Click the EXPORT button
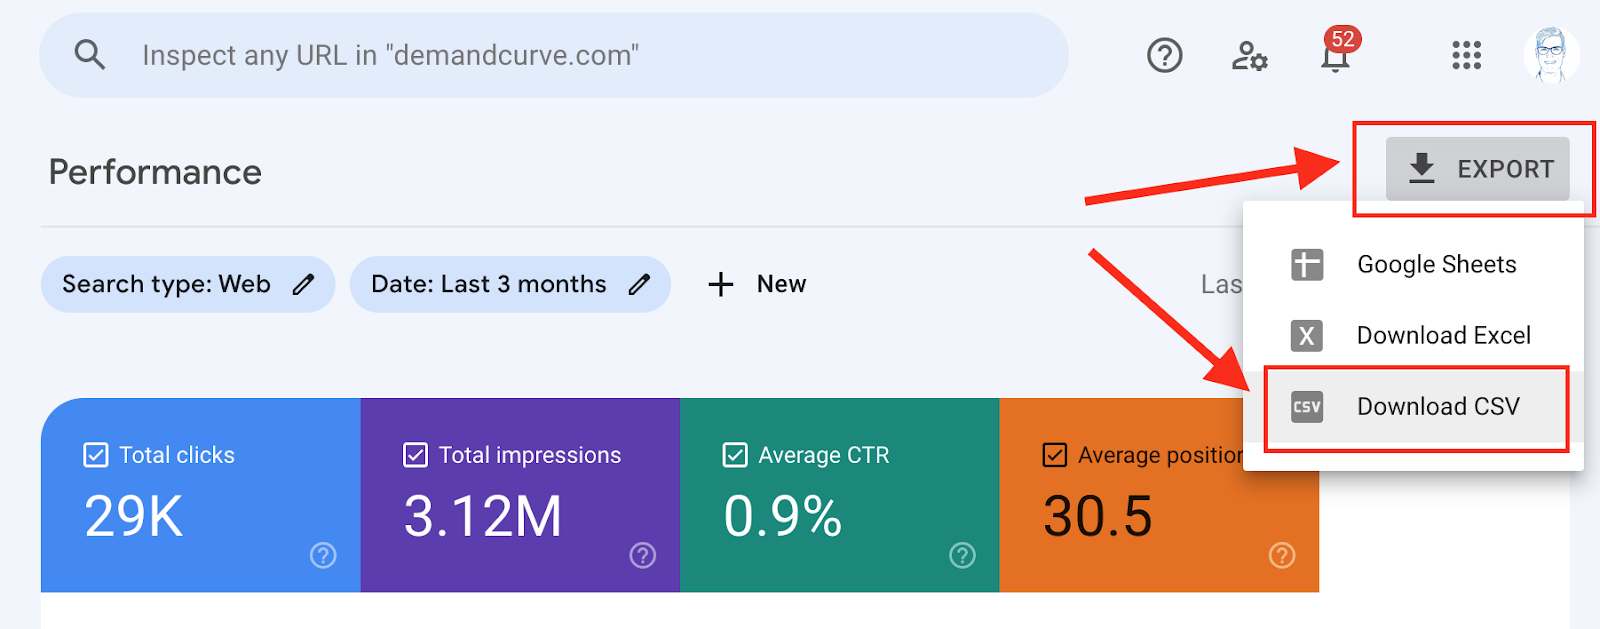1600x629 pixels. point(1478,169)
